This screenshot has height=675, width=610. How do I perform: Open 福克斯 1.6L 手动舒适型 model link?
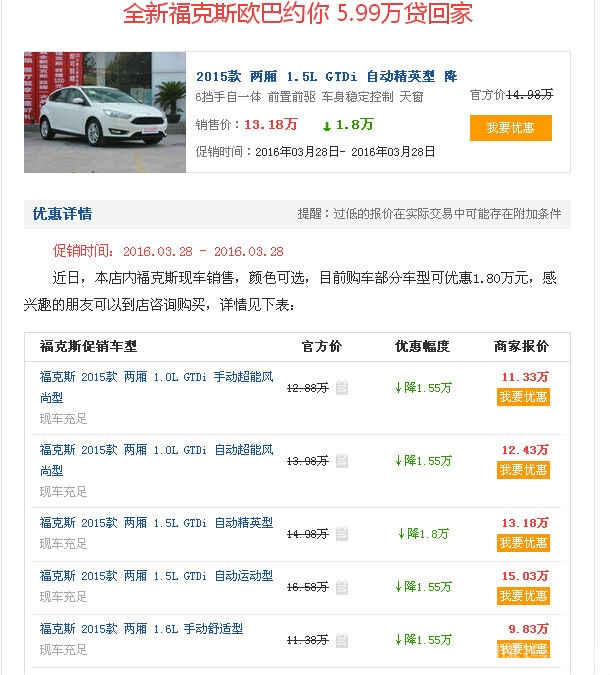coord(141,629)
